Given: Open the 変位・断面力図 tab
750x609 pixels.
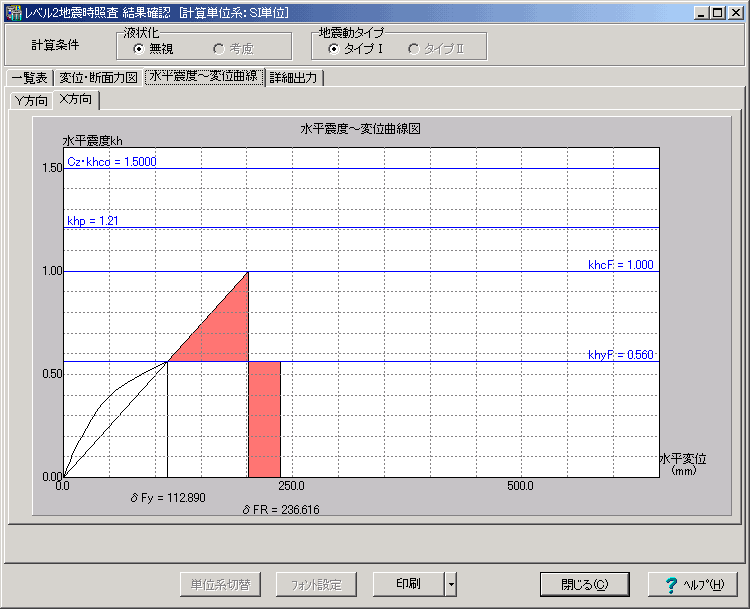Looking at the screenshot, I should click(x=98, y=78).
